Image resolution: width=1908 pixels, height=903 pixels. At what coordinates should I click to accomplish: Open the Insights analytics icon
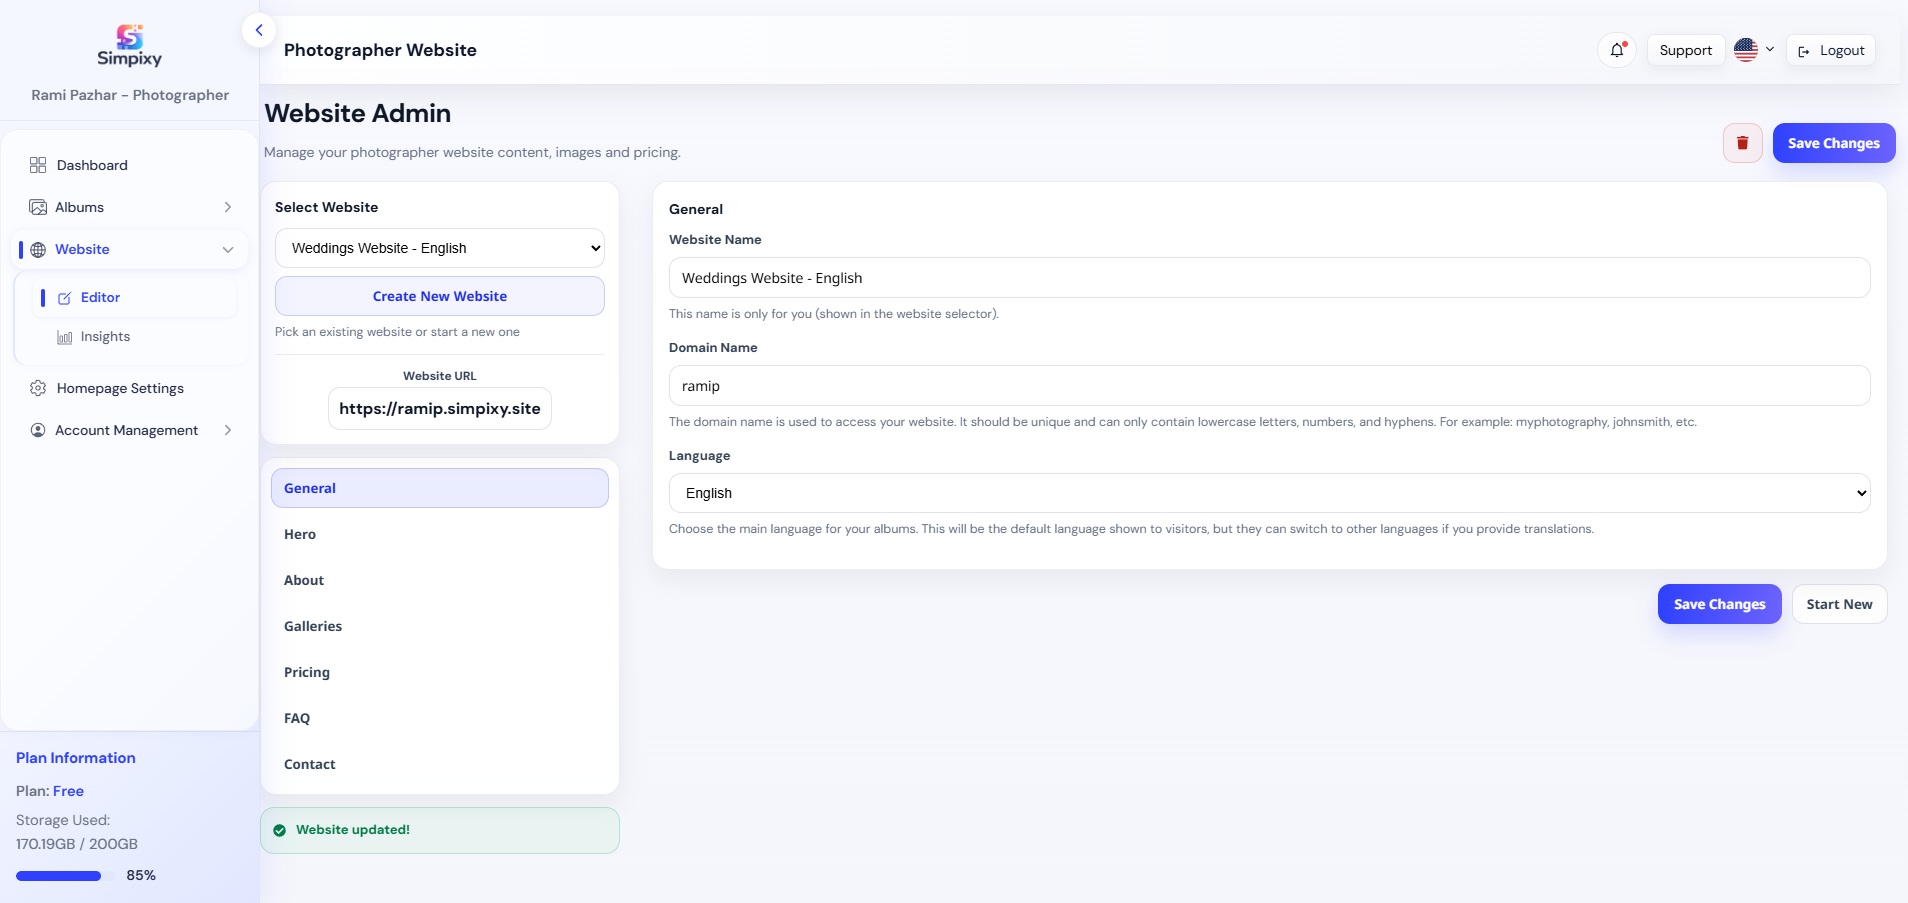(x=64, y=337)
